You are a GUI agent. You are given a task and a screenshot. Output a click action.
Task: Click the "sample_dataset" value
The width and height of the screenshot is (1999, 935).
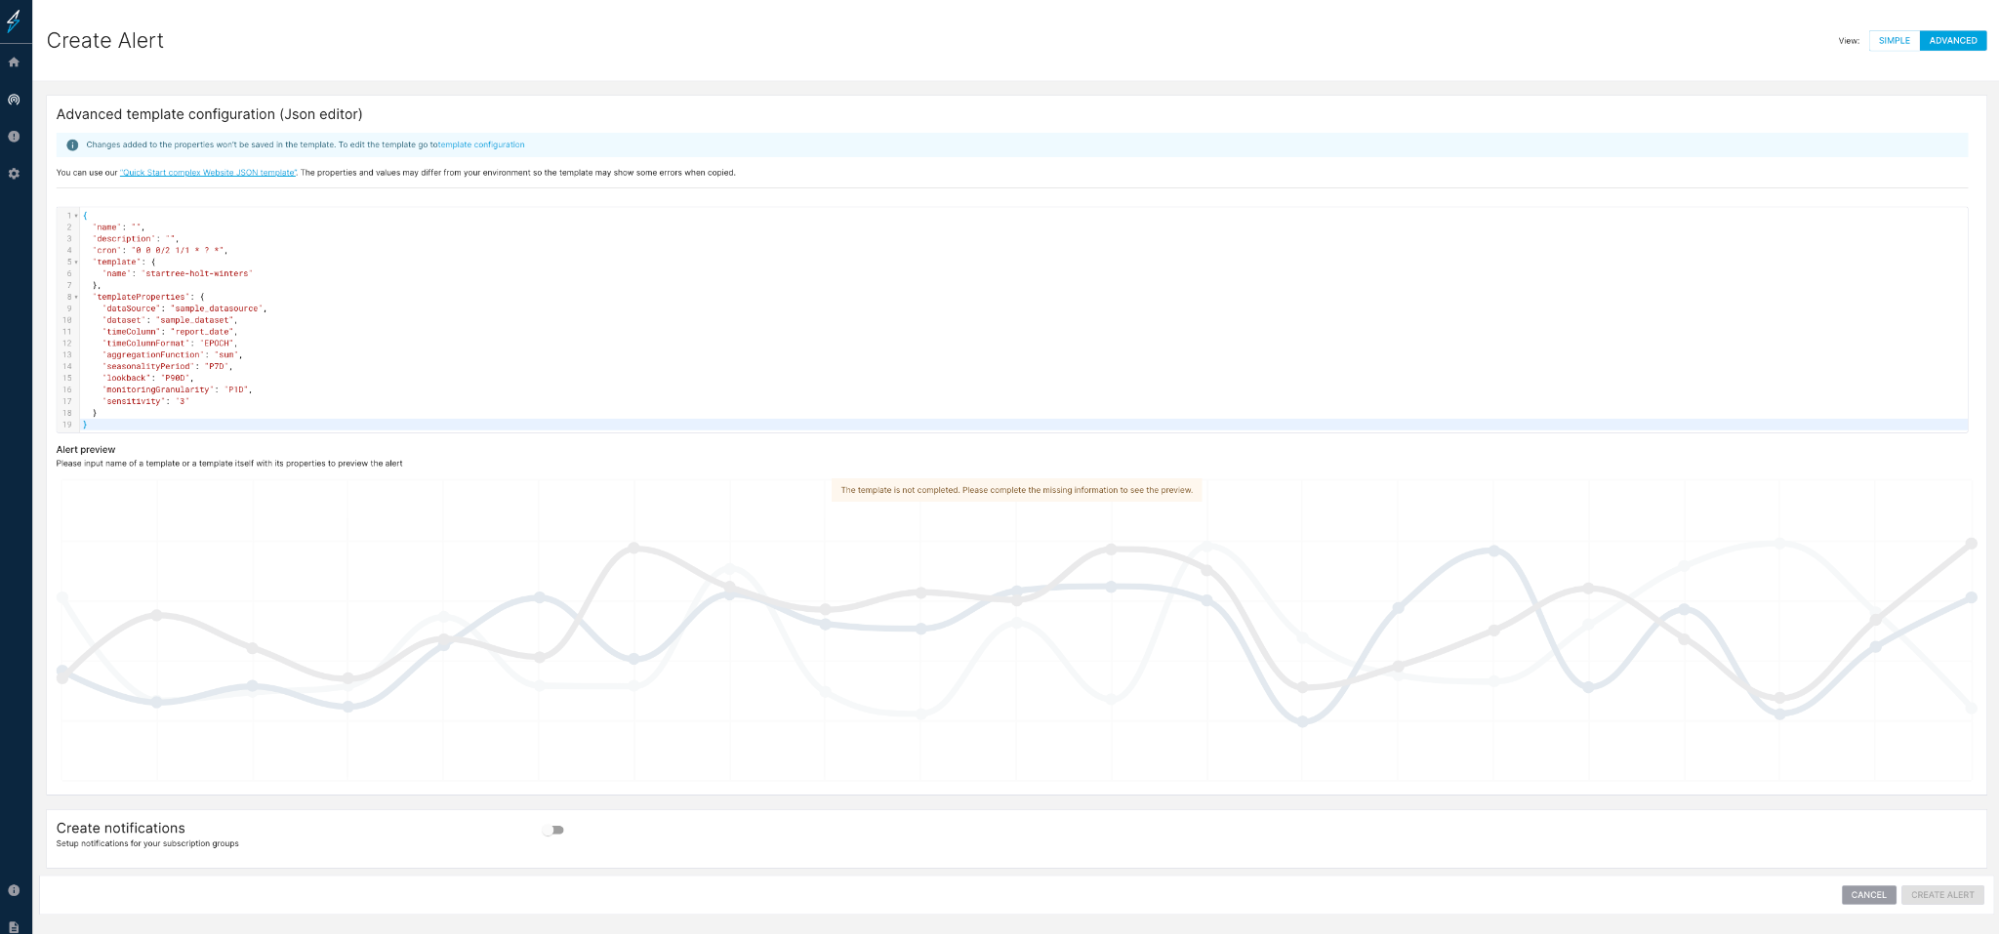pyautogui.click(x=196, y=320)
